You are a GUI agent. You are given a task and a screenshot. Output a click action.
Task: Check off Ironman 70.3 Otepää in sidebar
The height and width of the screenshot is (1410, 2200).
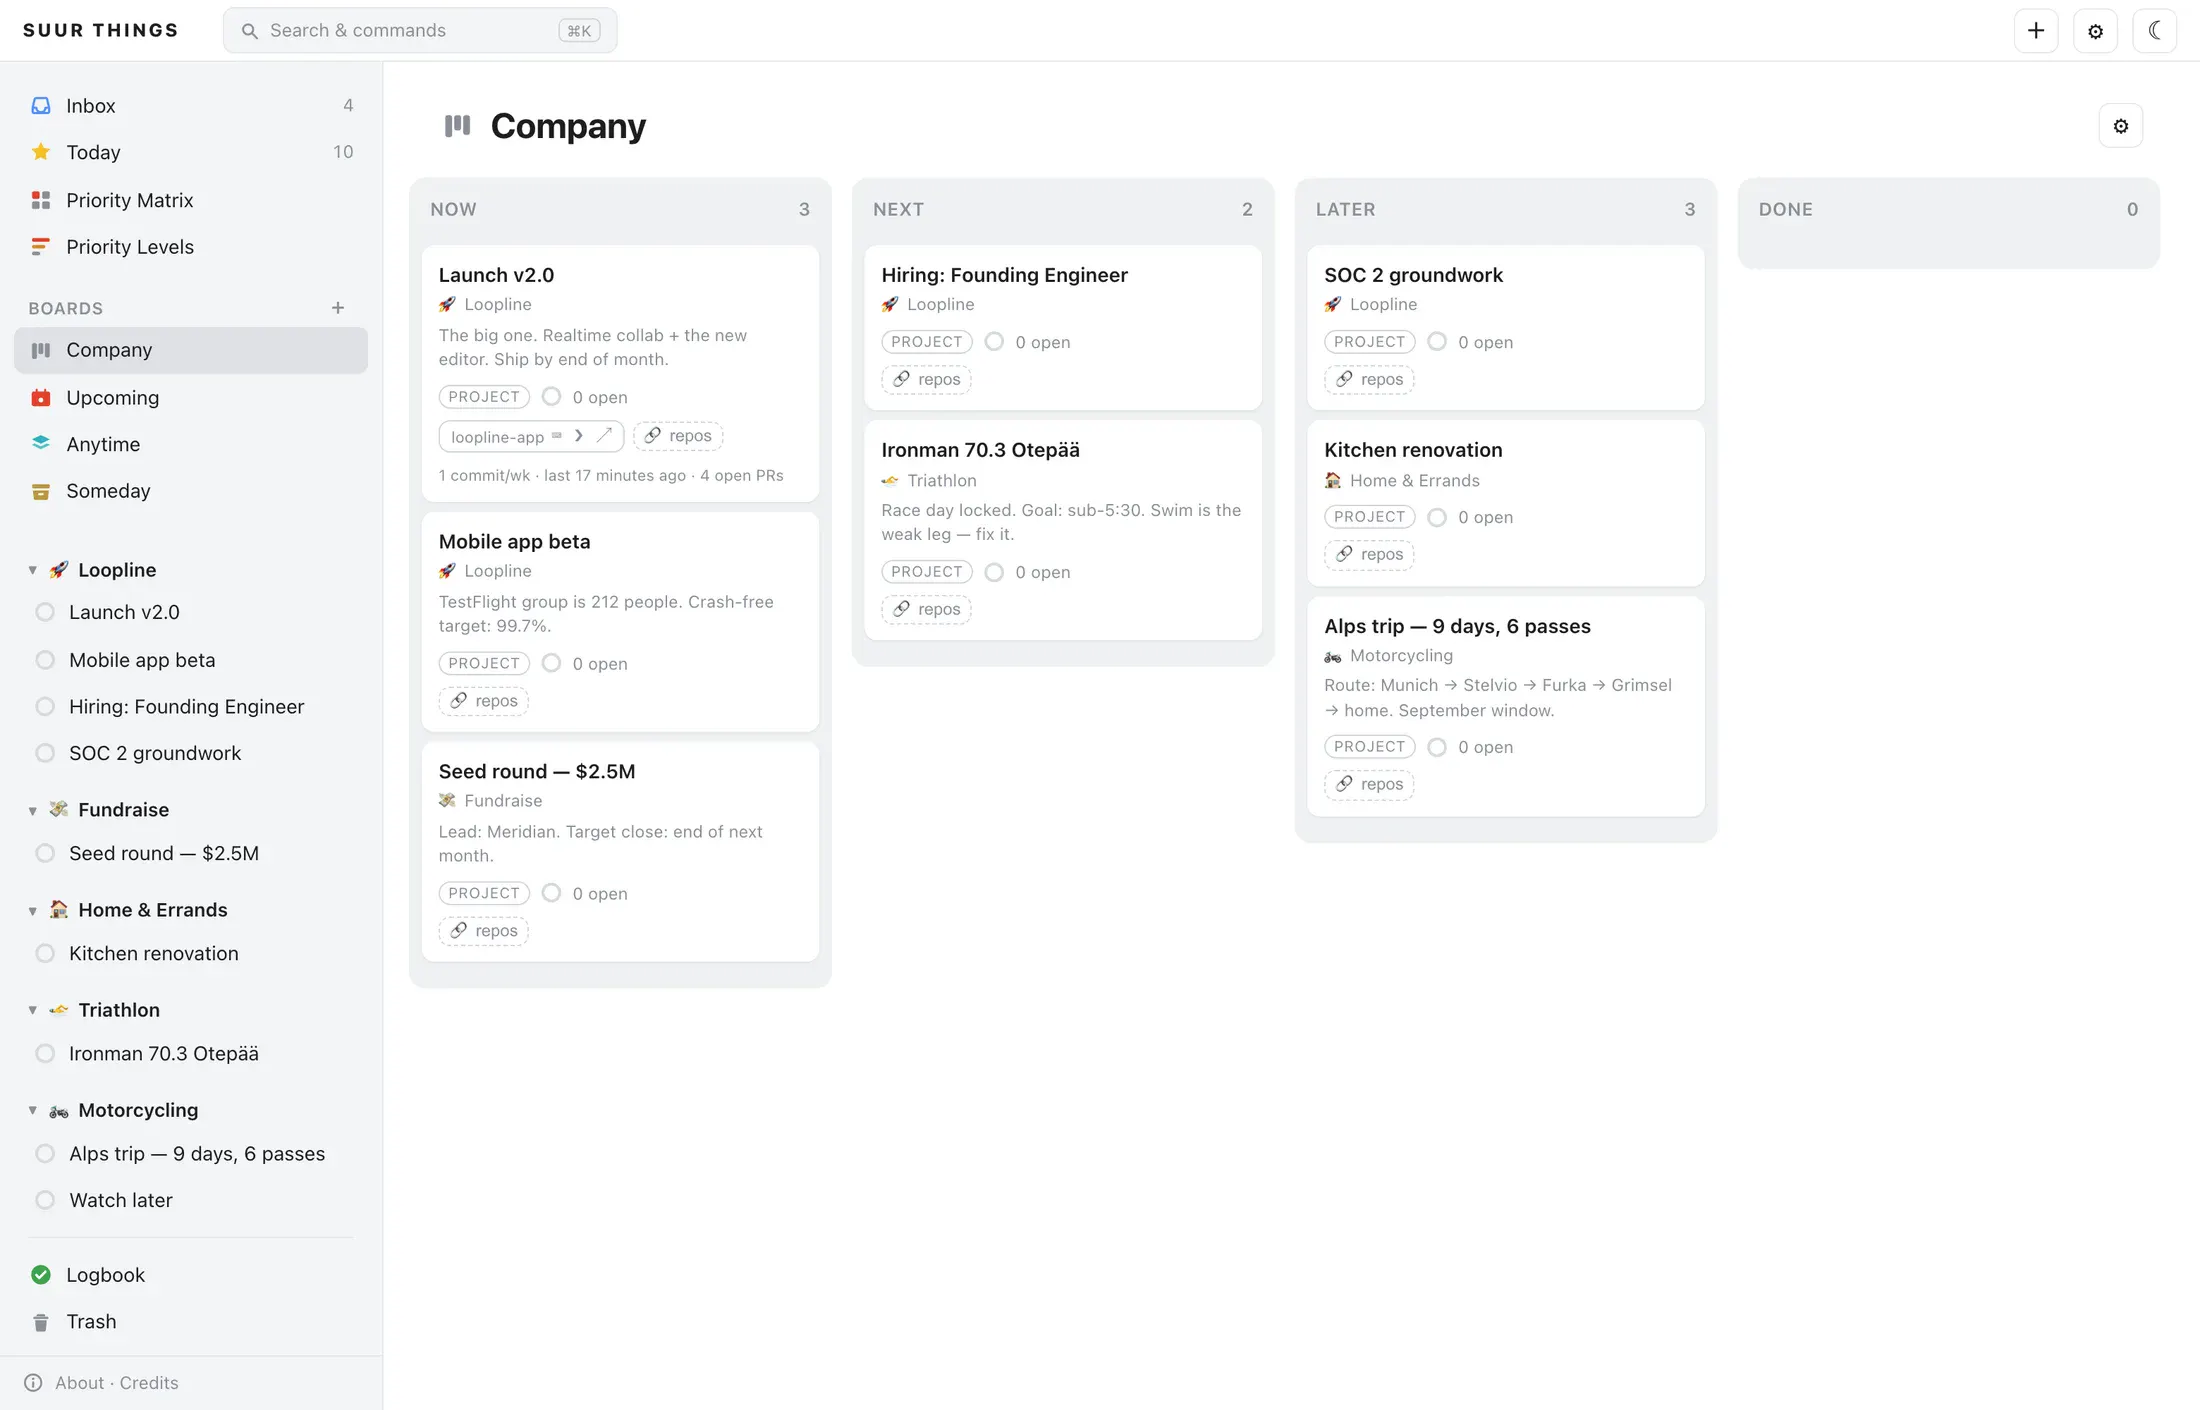point(45,1053)
